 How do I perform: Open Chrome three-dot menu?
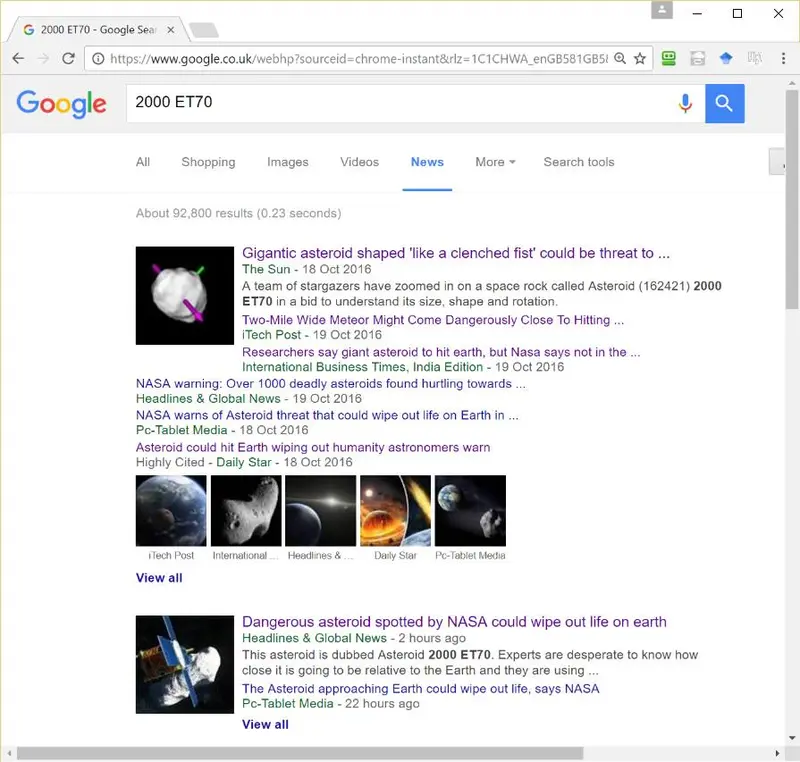(783, 58)
